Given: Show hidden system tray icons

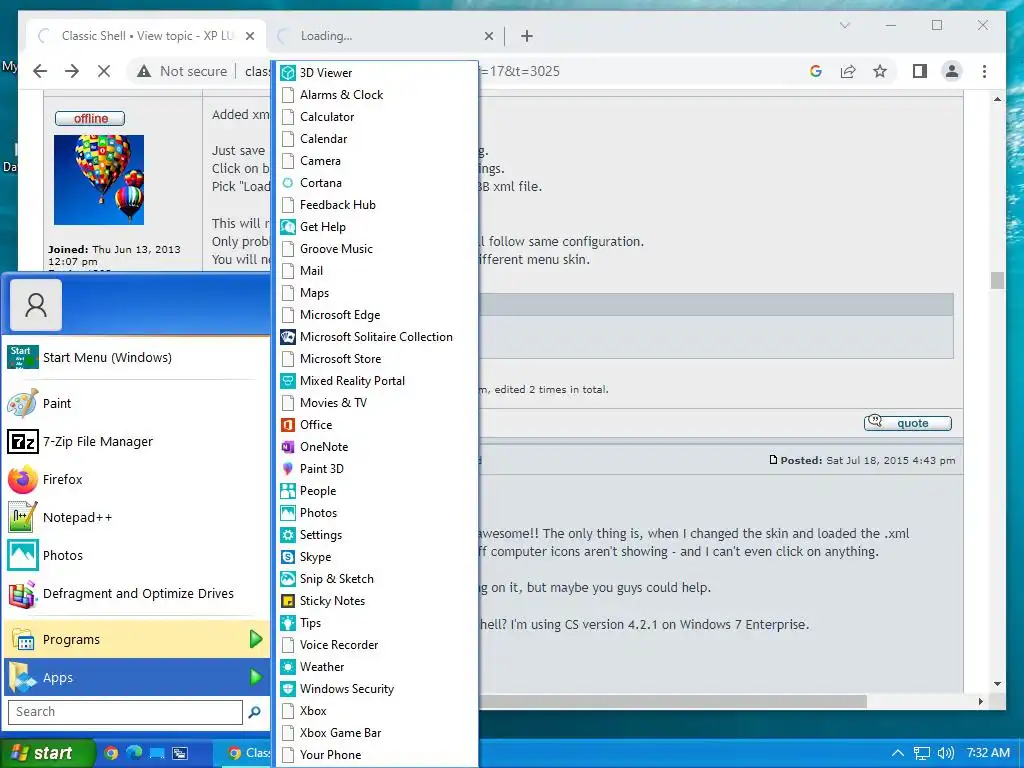Looking at the screenshot, I should click(x=898, y=753).
